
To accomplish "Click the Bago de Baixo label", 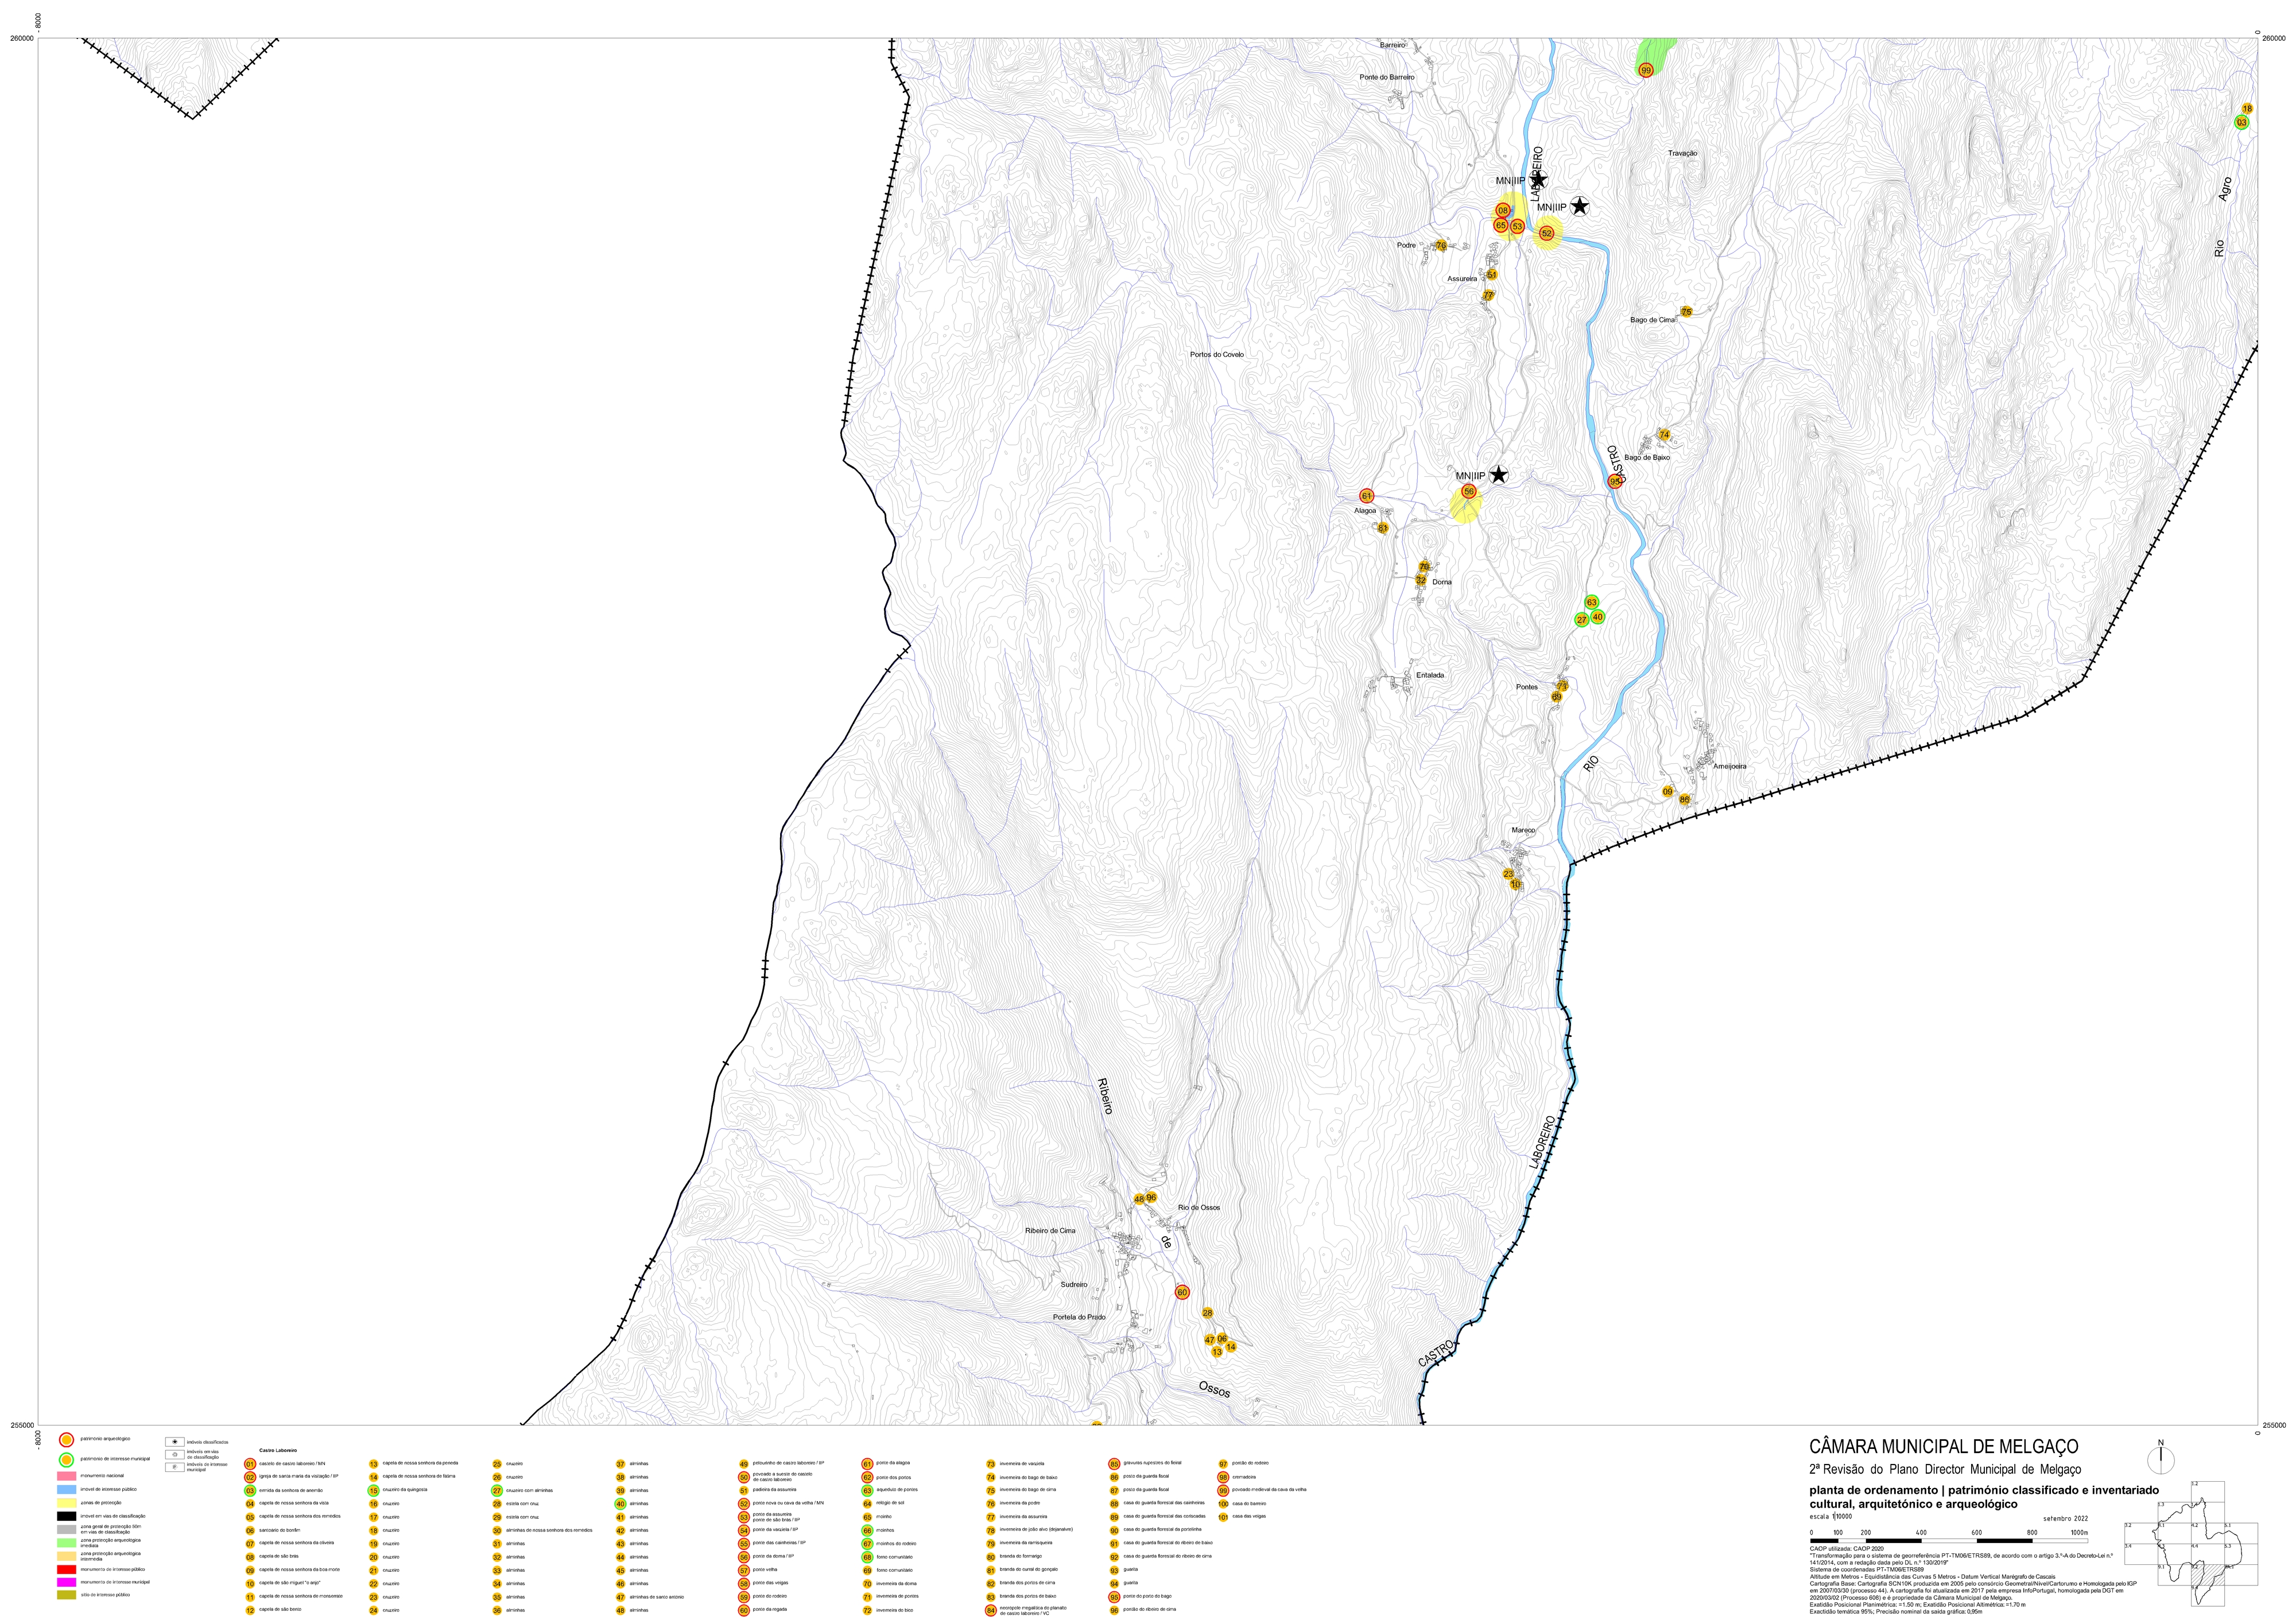I will [1647, 458].
